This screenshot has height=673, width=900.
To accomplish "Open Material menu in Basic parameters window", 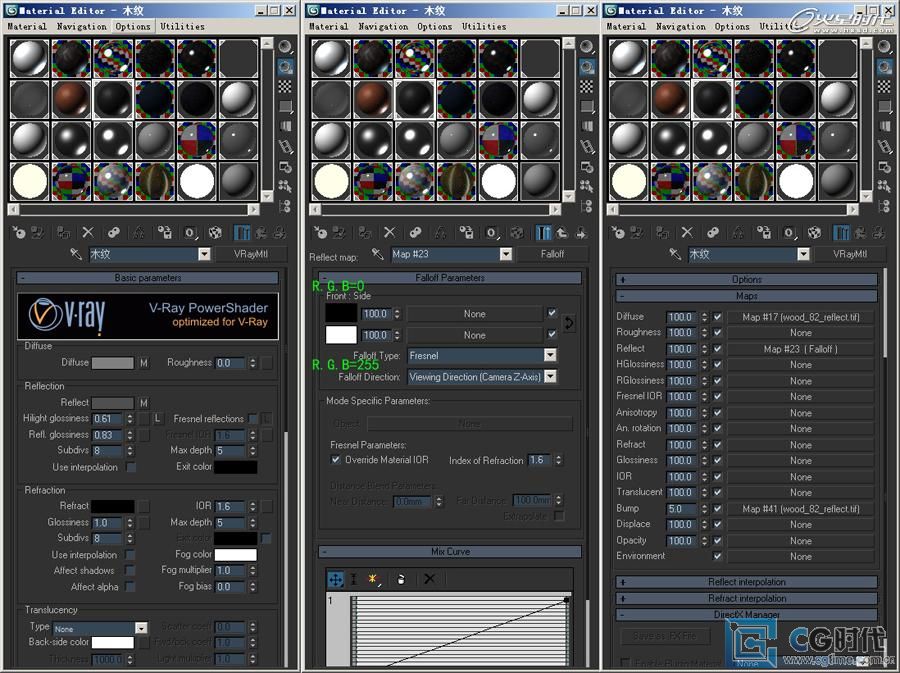I will pyautogui.click(x=27, y=26).
